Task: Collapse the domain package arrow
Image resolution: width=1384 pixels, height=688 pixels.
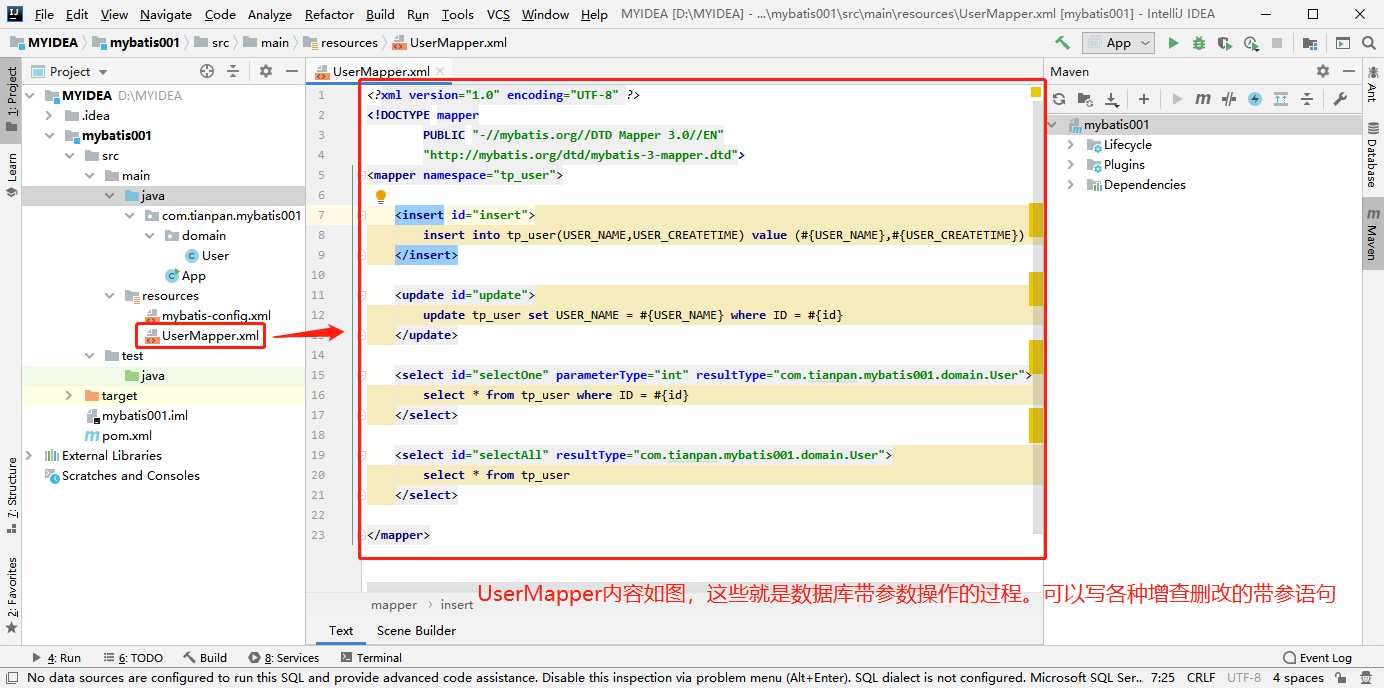Action: click(149, 236)
